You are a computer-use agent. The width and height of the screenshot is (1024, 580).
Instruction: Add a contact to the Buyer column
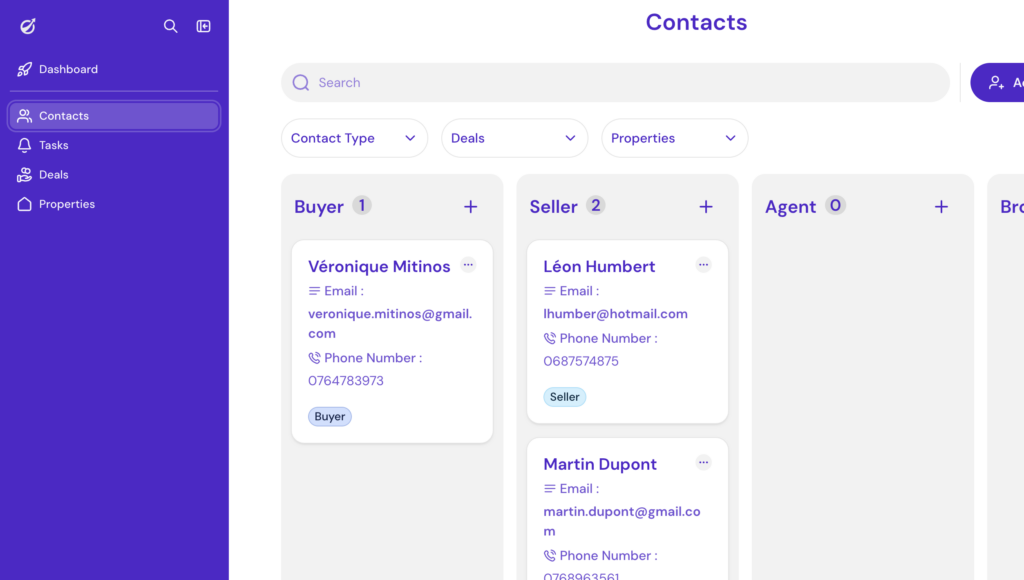pos(471,207)
